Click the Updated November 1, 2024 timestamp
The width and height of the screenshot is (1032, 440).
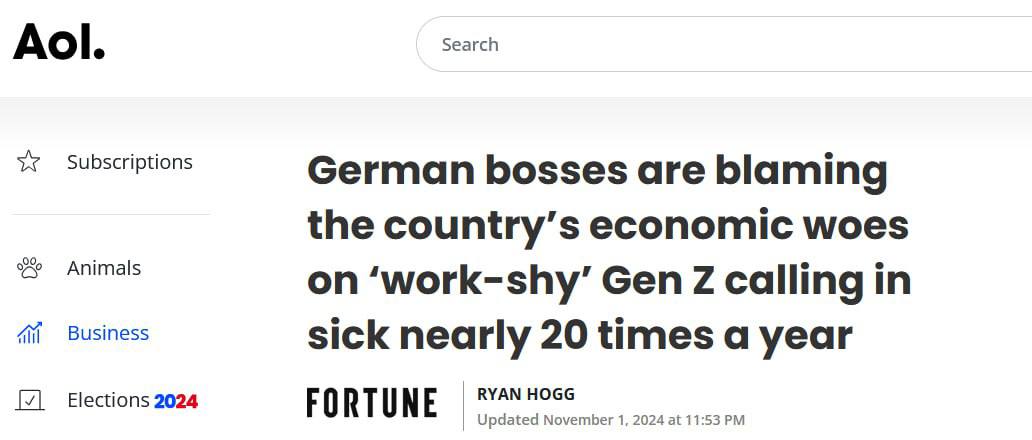click(x=610, y=420)
